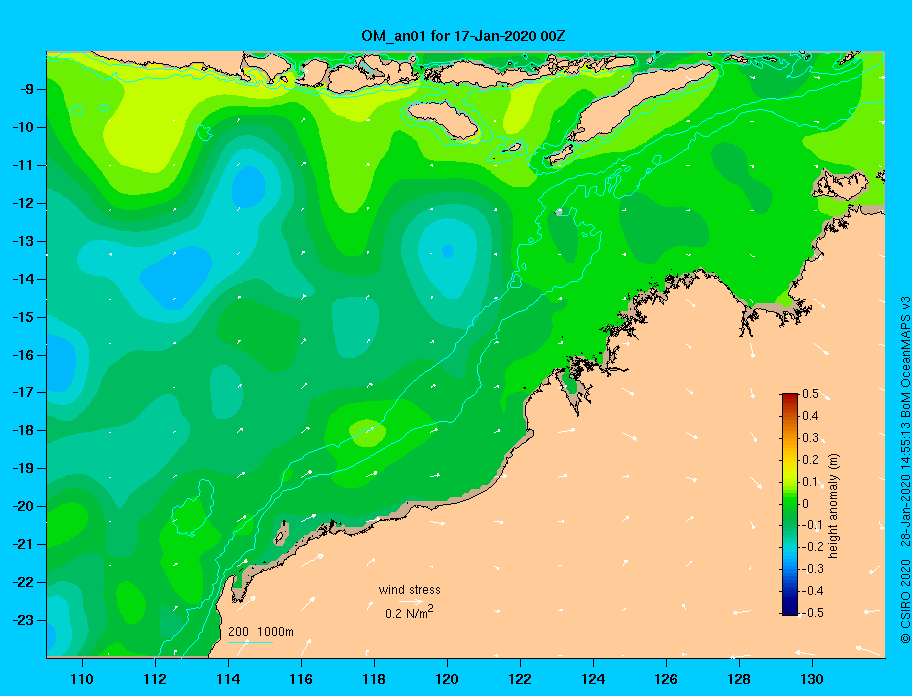912x696 pixels.
Task: Click latitude axis label "-9"
Action: (x=25, y=90)
